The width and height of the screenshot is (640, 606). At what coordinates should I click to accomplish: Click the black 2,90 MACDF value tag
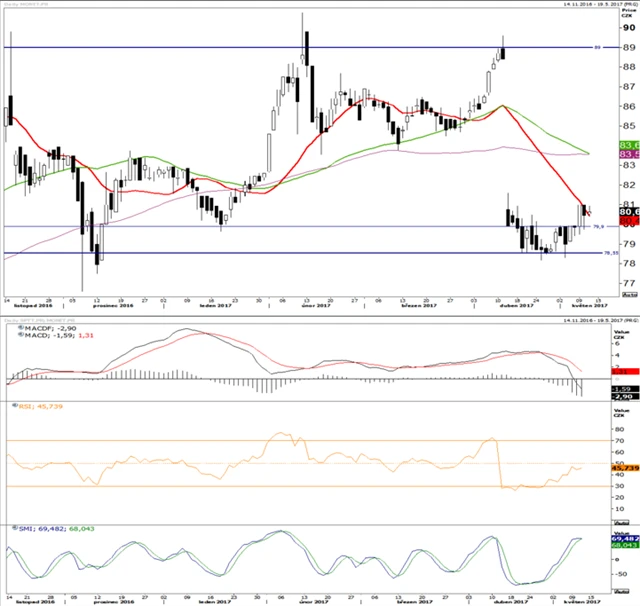[629, 397]
